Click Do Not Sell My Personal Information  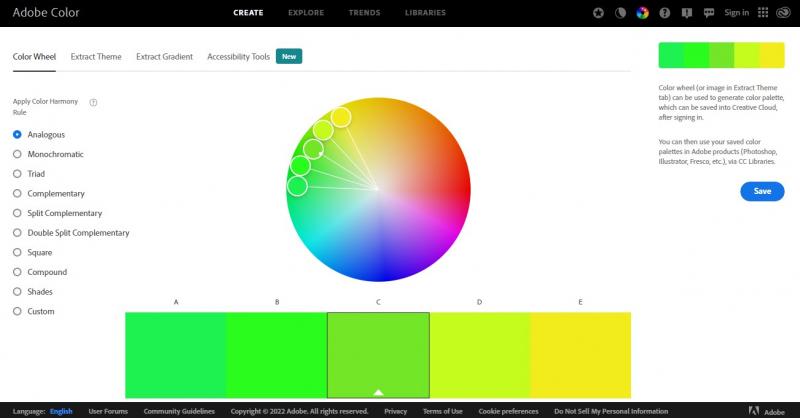[611, 411]
